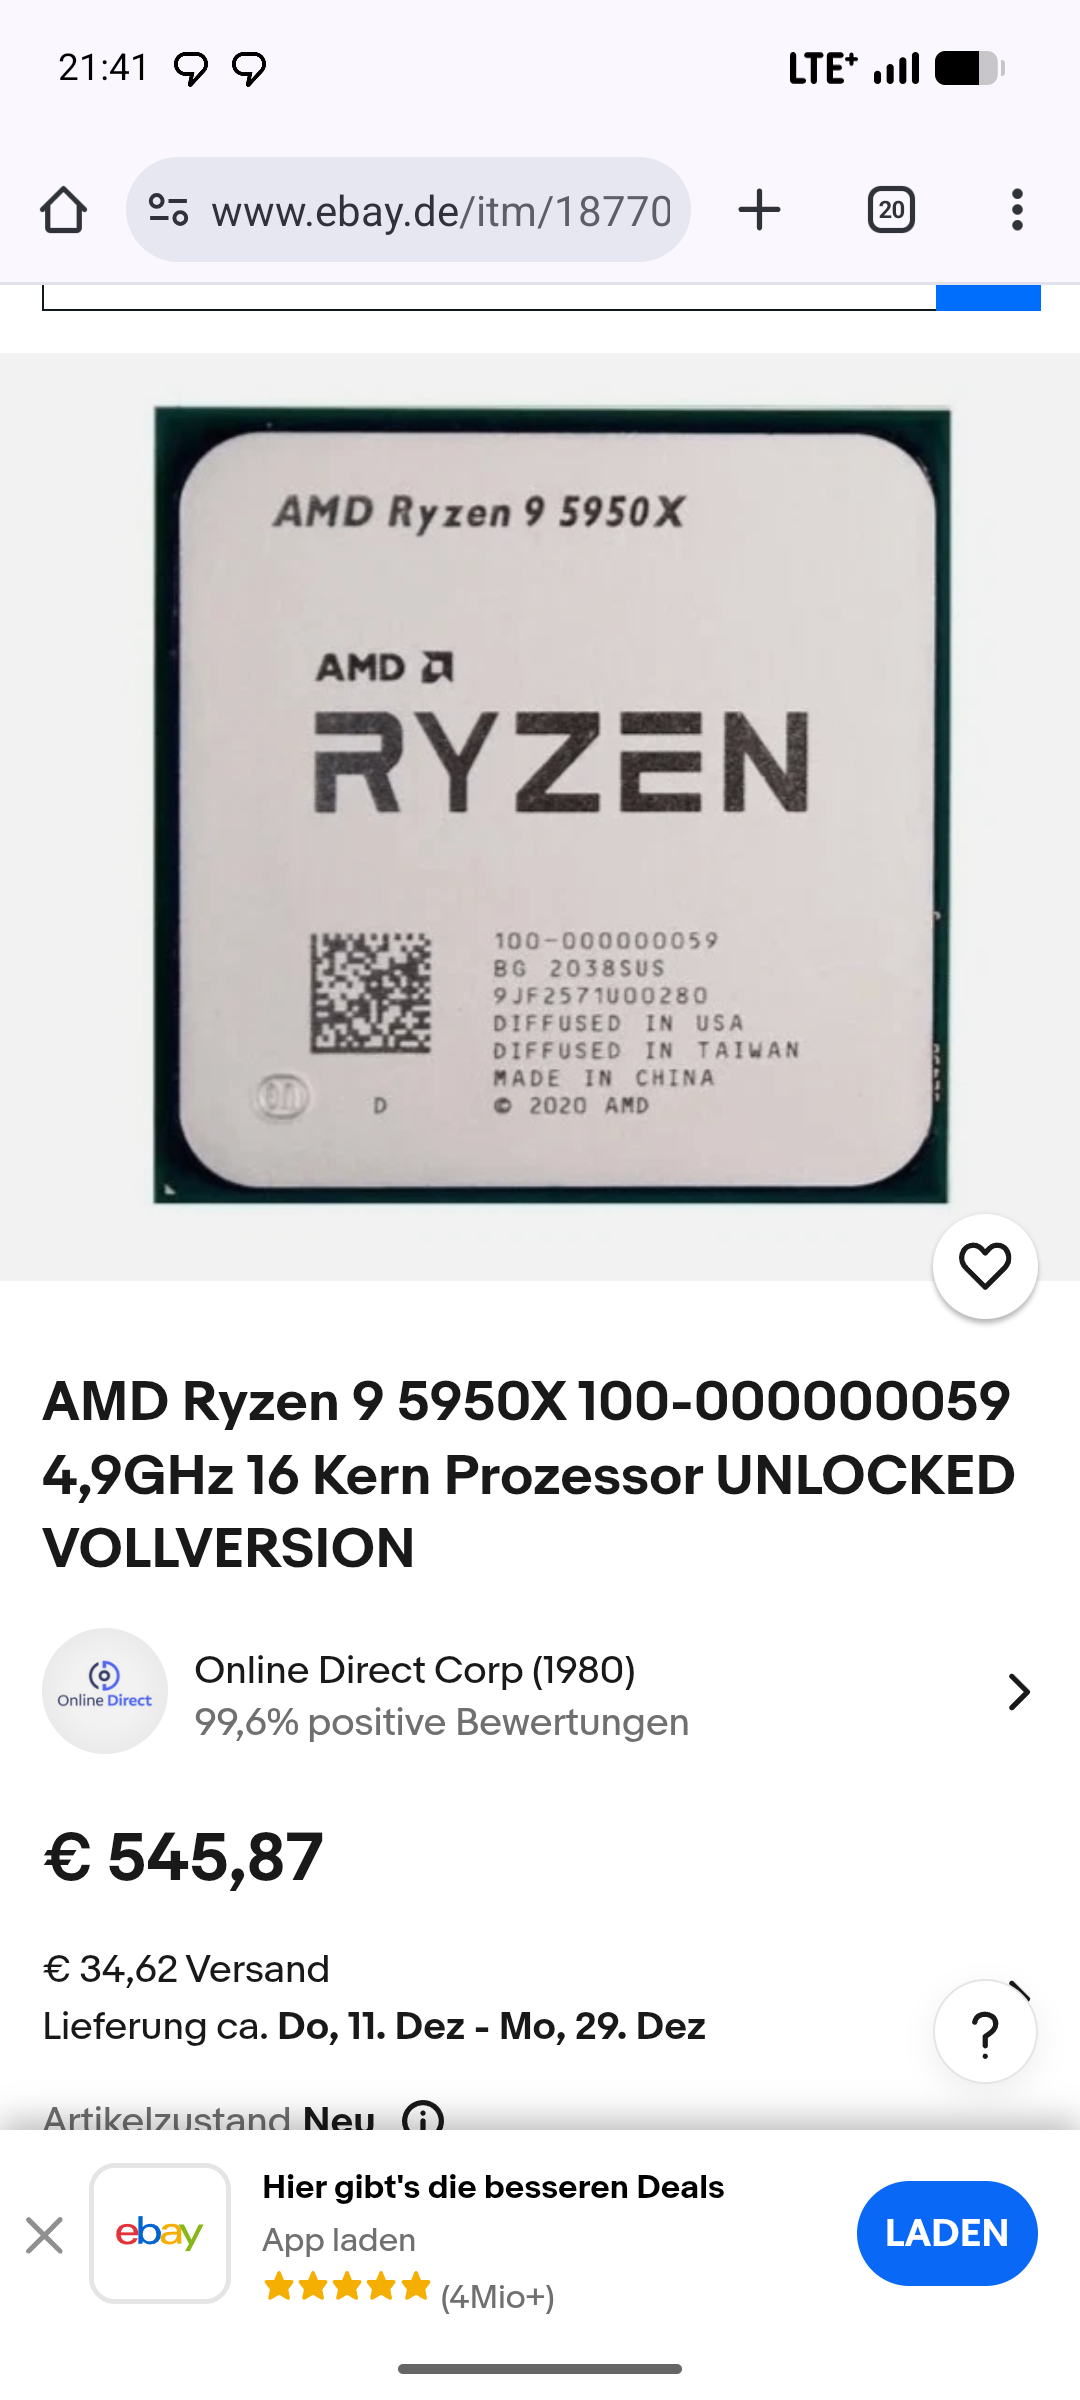The width and height of the screenshot is (1080, 2400).
Task: Tap the Online Direct seller logo
Action: [105, 1691]
